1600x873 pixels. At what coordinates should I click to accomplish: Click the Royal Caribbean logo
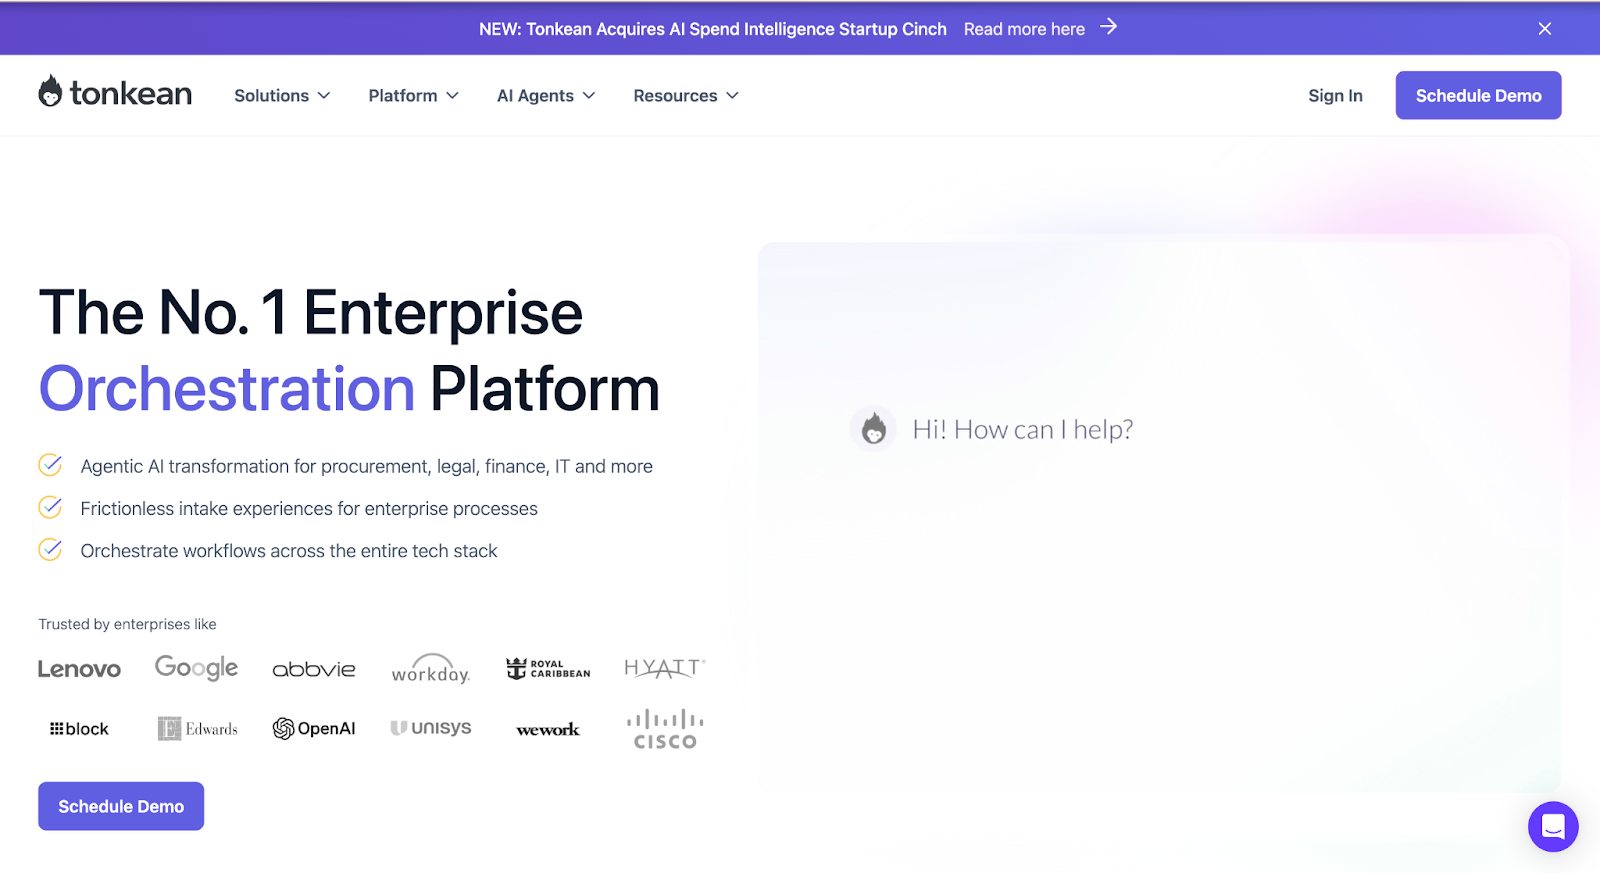(x=548, y=669)
